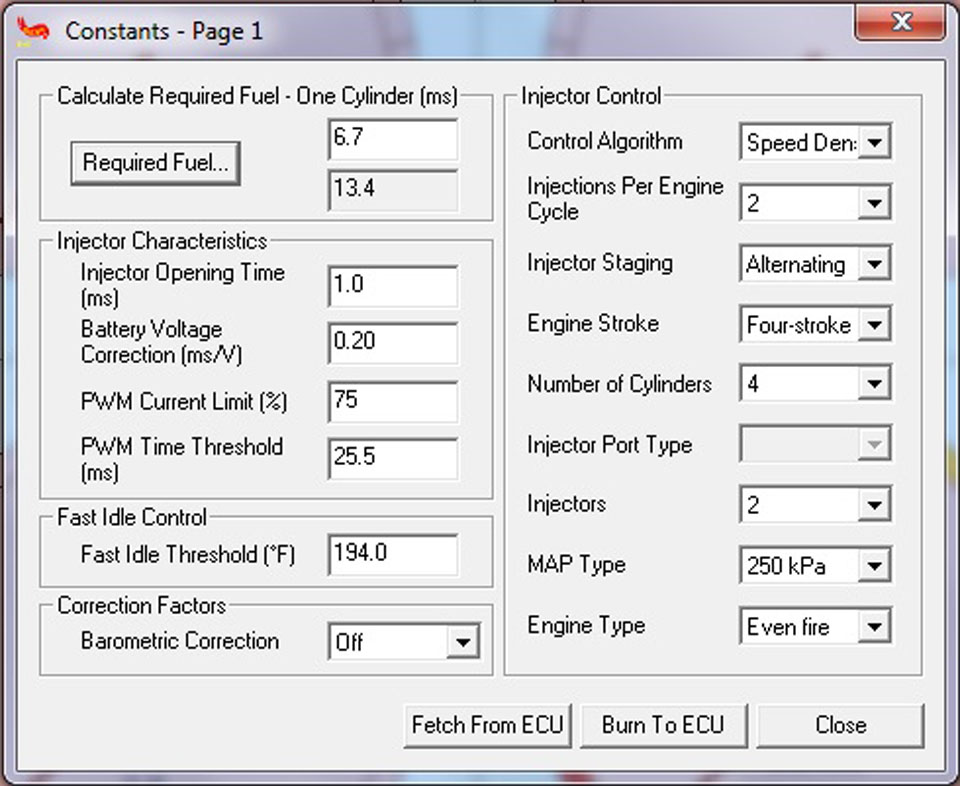Click the Fast Idle Threshold field
Screen dimensions: 960x786
392,554
